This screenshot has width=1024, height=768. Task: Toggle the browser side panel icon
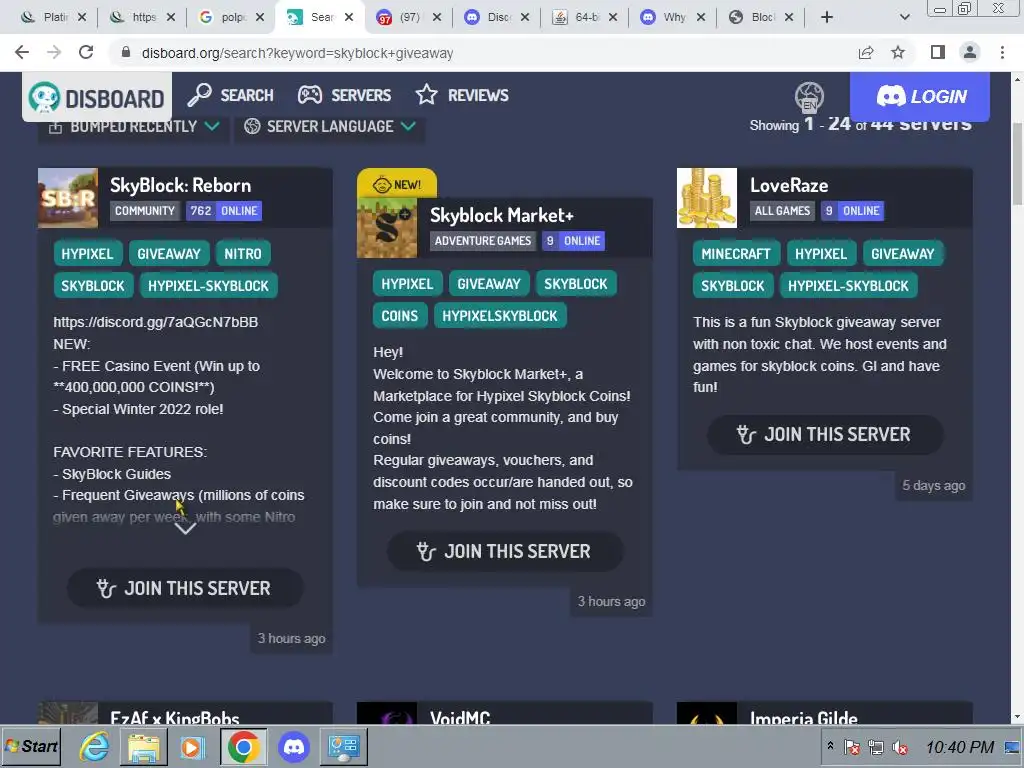coord(938,52)
